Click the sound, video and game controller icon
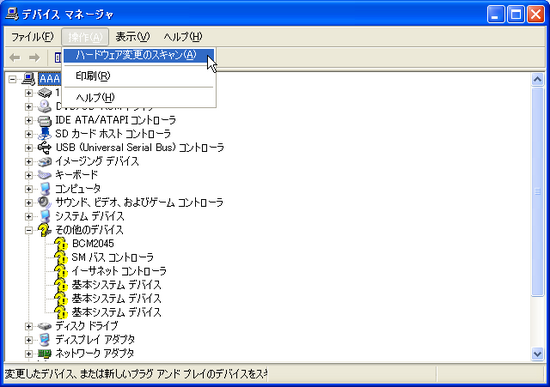 (45, 202)
